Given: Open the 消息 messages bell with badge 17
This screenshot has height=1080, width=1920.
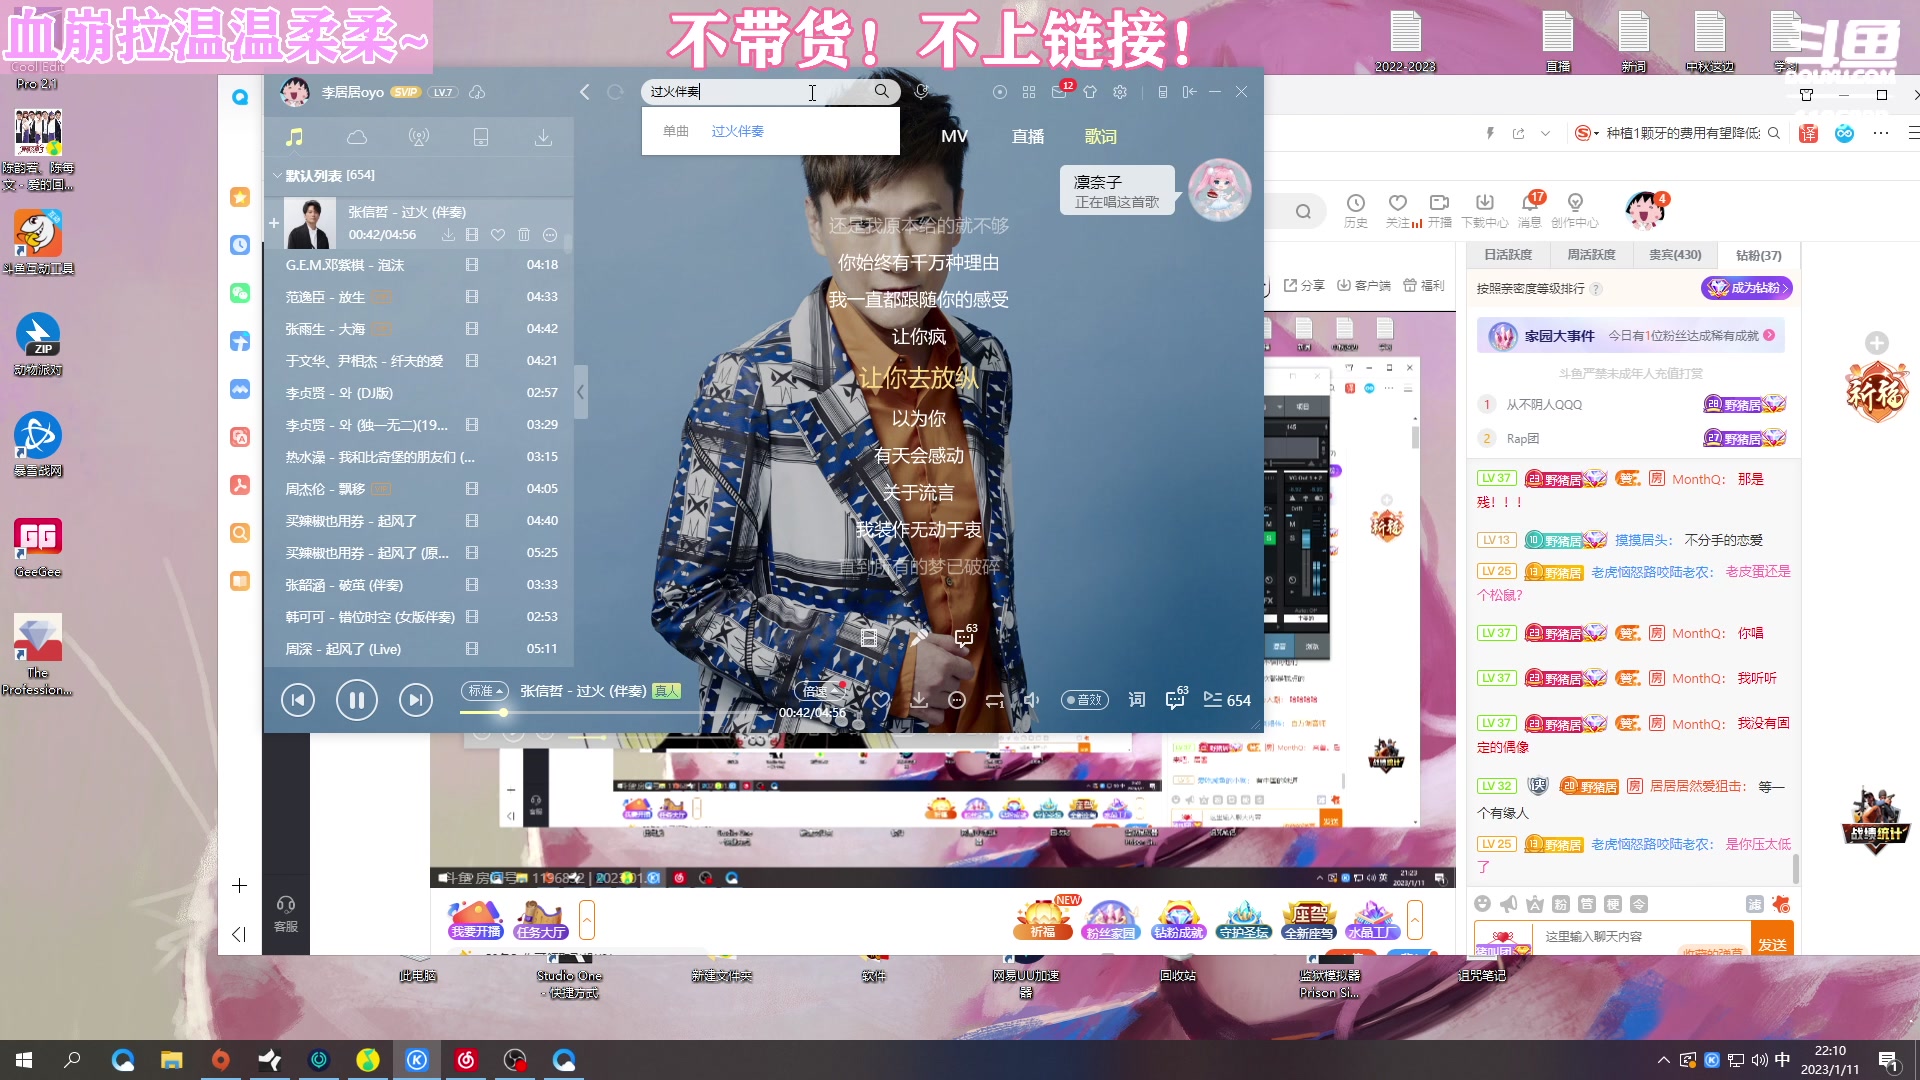Looking at the screenshot, I should point(1530,210).
